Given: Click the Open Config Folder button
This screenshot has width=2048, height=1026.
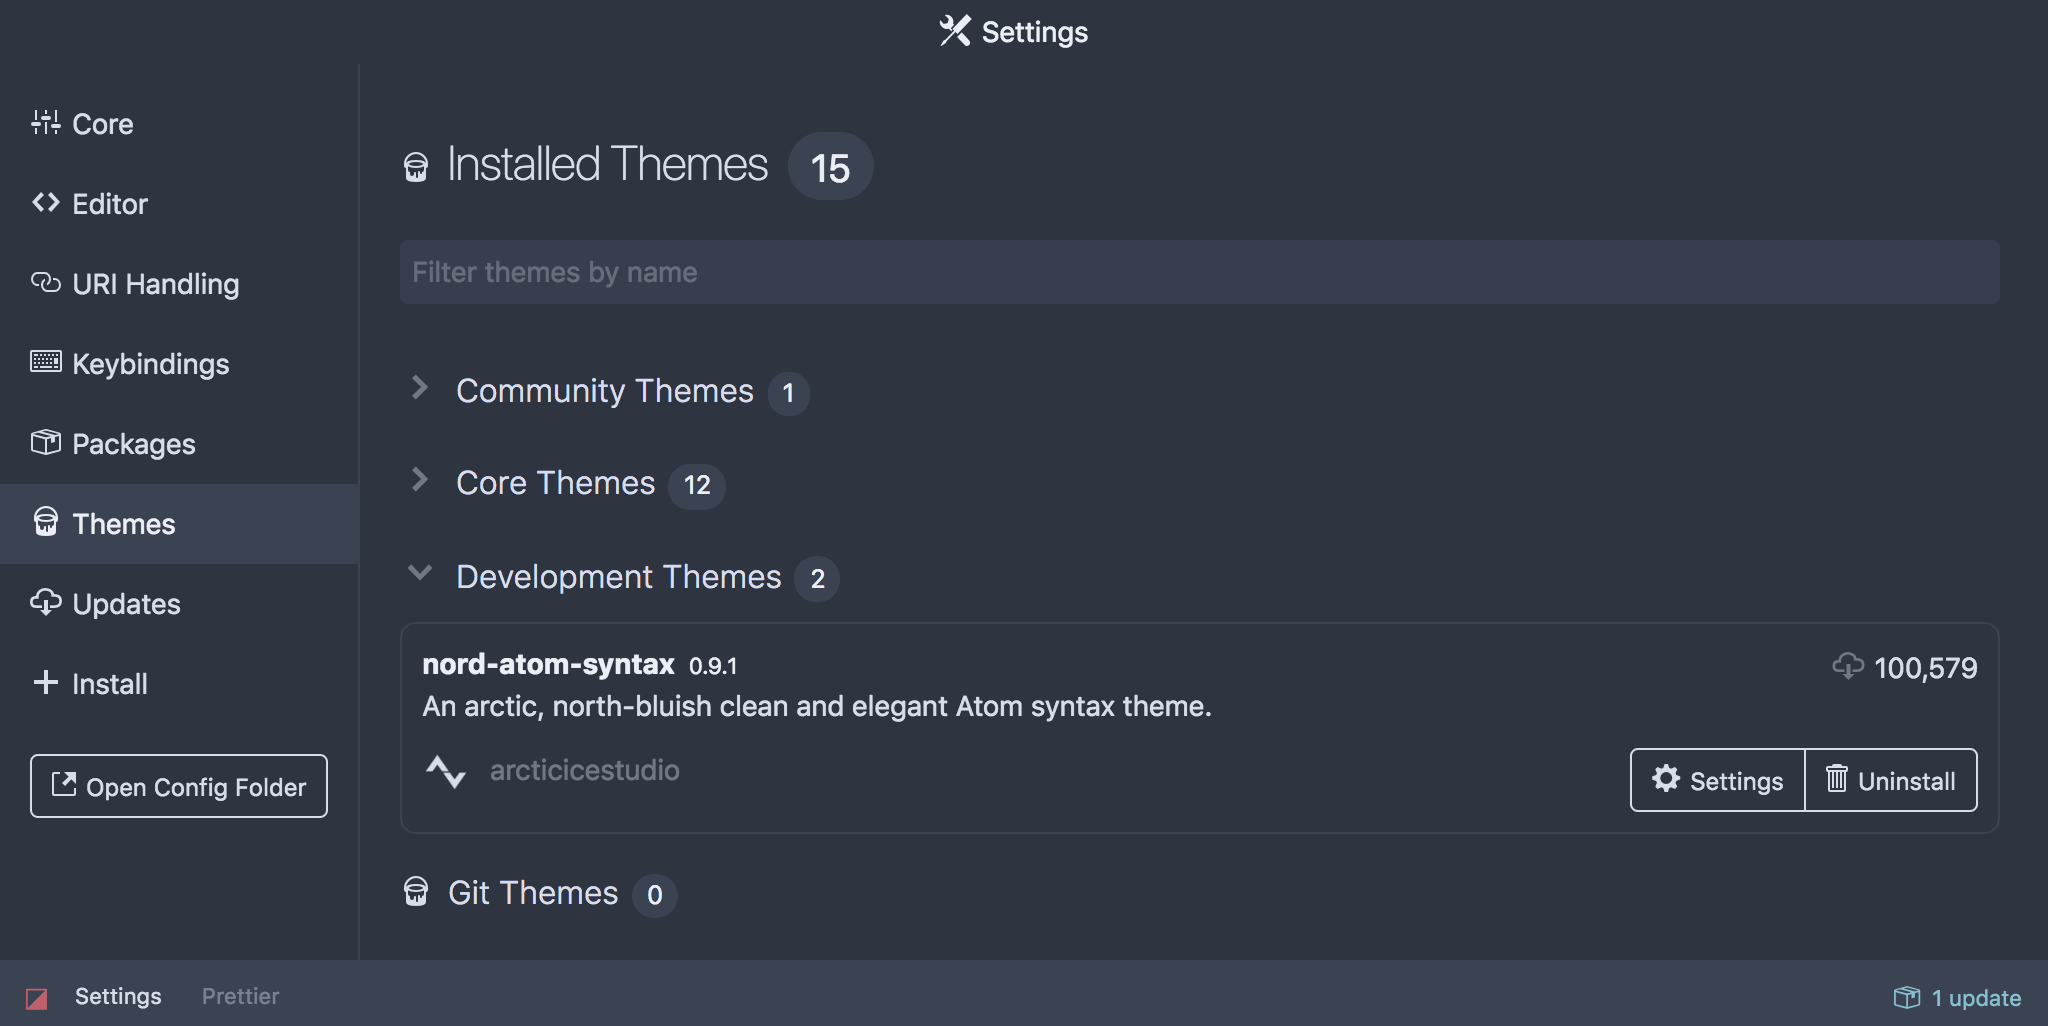Looking at the screenshot, I should [178, 786].
